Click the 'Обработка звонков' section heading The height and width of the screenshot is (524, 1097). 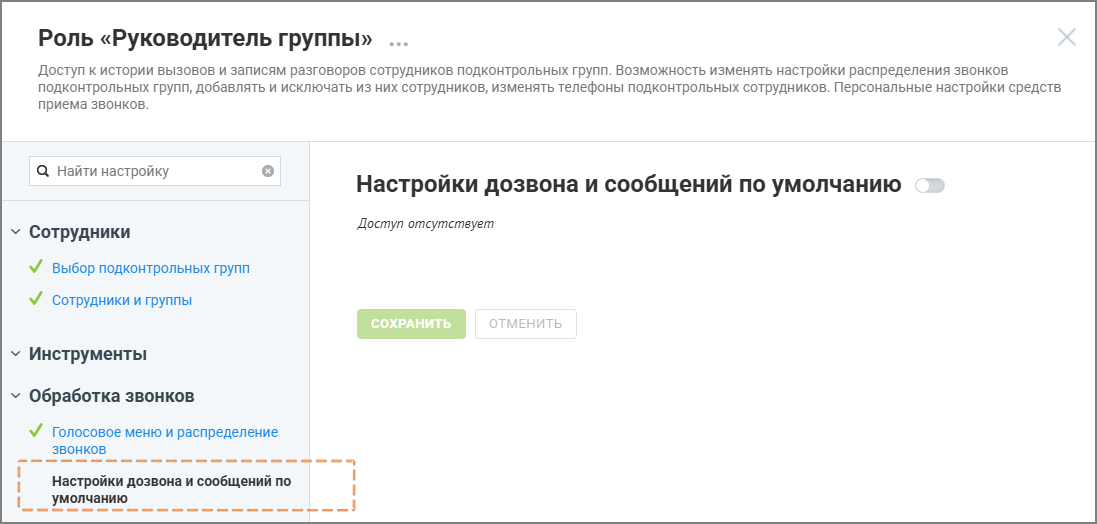click(112, 396)
